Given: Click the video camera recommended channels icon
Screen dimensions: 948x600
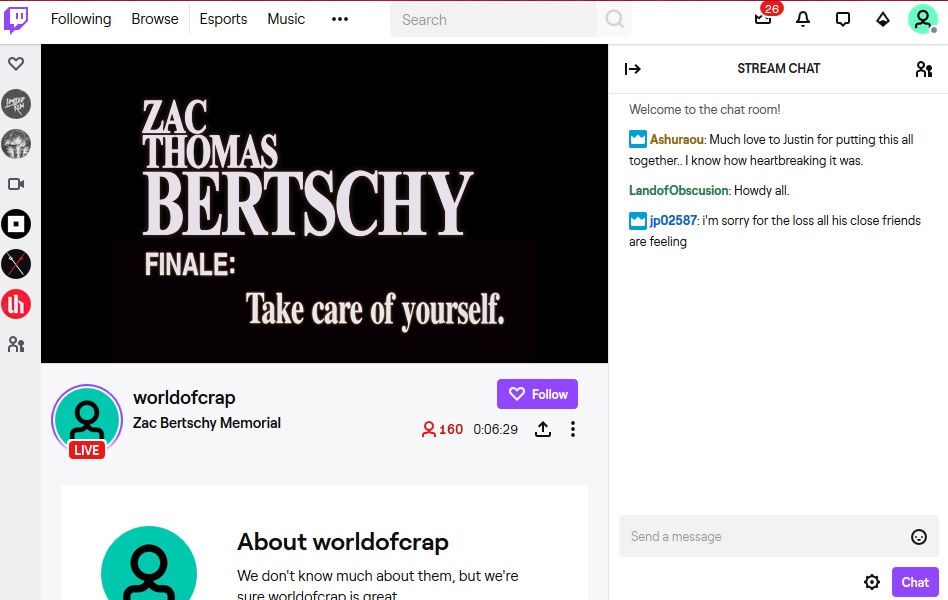Looking at the screenshot, I should pos(16,184).
